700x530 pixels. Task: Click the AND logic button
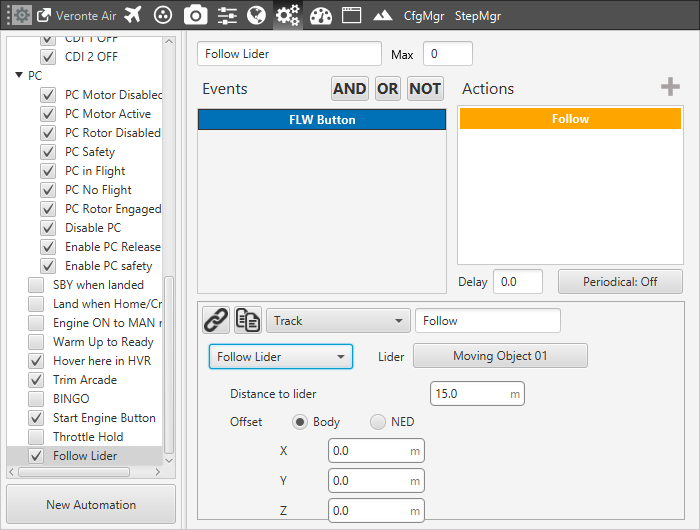tap(350, 88)
